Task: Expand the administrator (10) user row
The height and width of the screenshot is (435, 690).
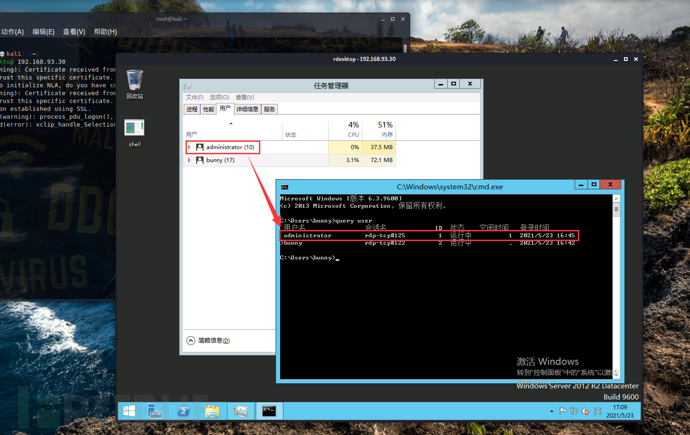Action: [x=189, y=147]
